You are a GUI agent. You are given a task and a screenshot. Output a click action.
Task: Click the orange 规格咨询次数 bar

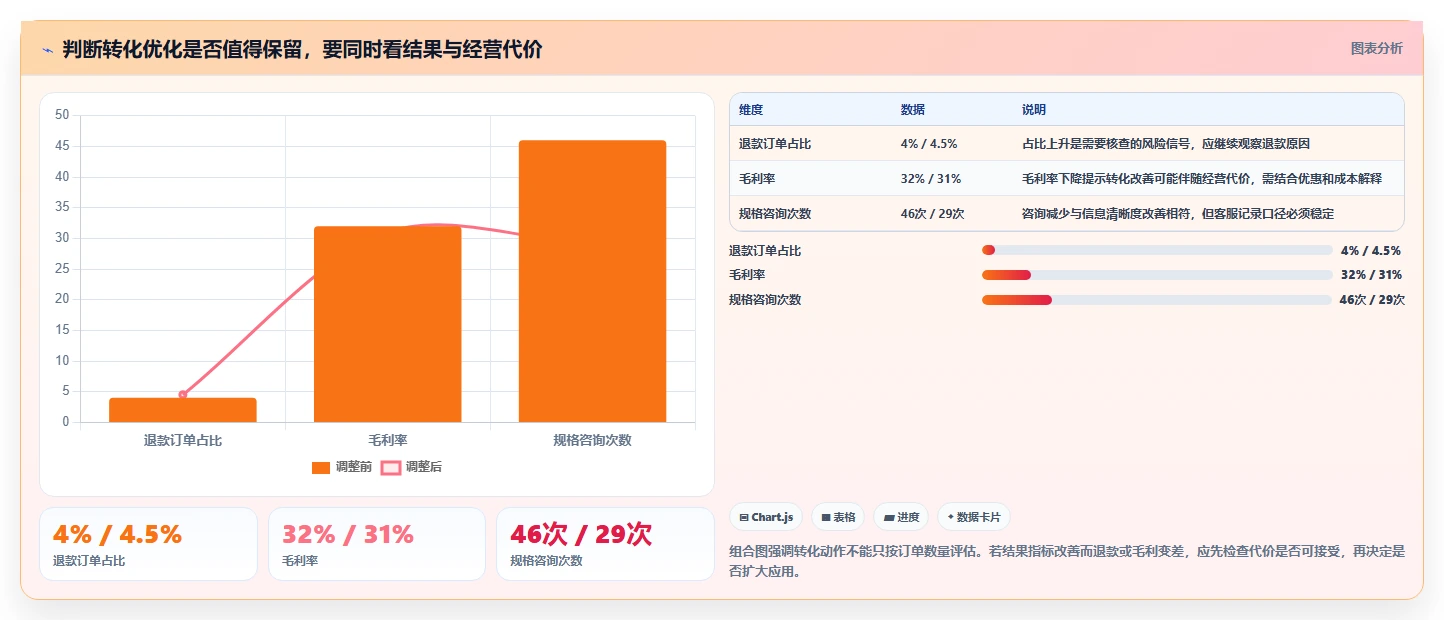[592, 281]
